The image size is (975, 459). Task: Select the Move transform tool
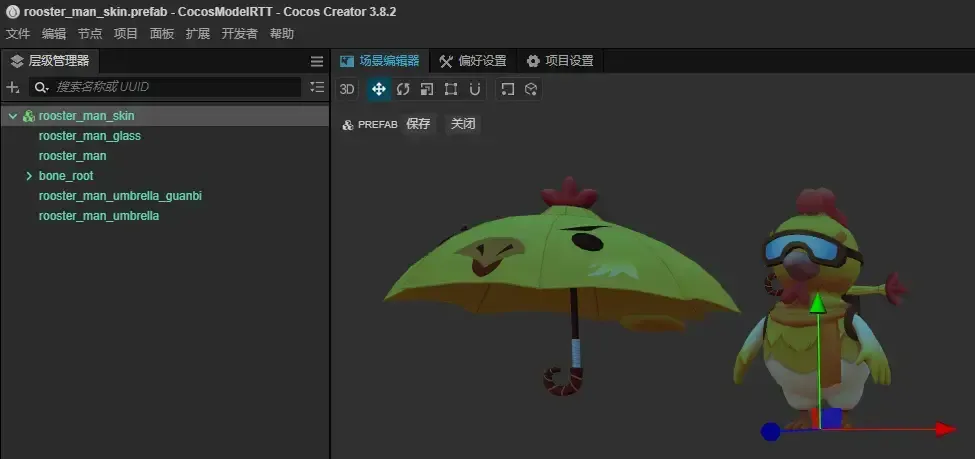[x=378, y=89]
